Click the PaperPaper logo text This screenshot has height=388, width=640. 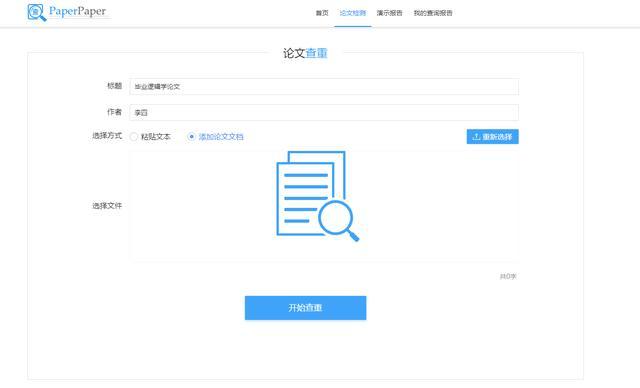pos(78,11)
